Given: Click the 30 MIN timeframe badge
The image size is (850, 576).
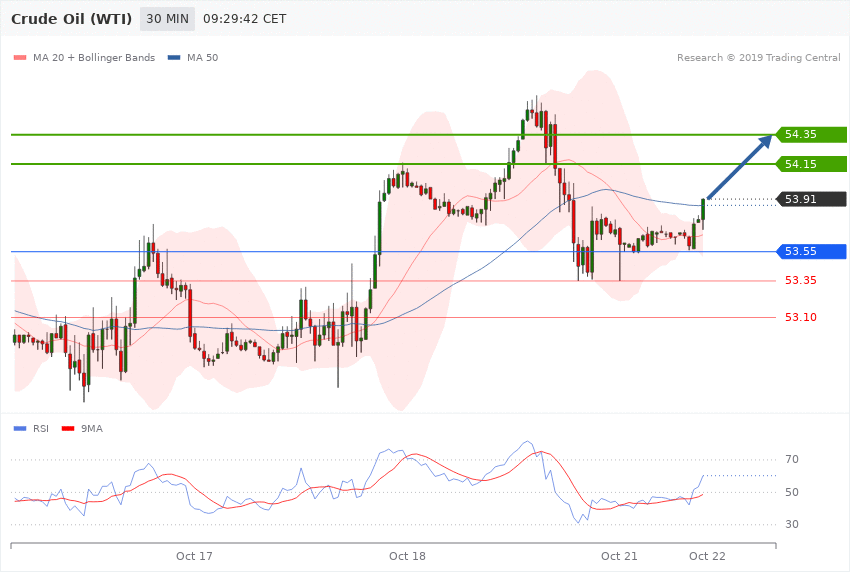Looking at the screenshot, I should tap(168, 19).
